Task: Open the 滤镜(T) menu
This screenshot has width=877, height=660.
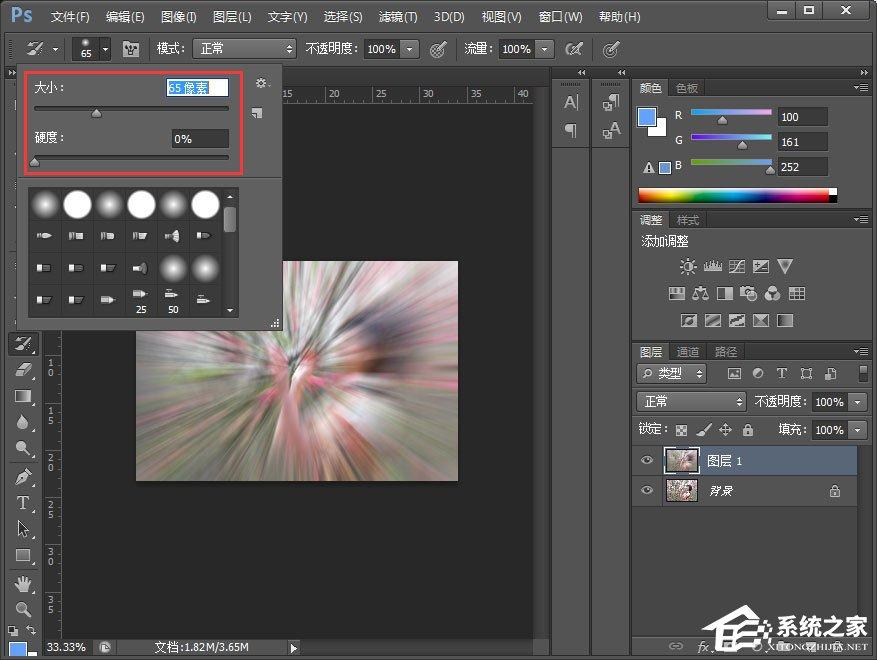Action: click(397, 17)
